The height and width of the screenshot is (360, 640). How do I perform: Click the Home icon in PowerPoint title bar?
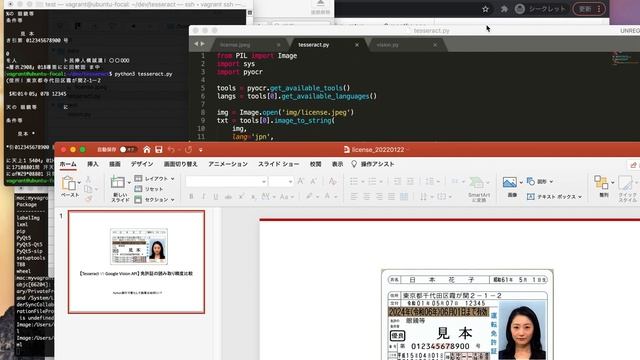[x=147, y=150]
